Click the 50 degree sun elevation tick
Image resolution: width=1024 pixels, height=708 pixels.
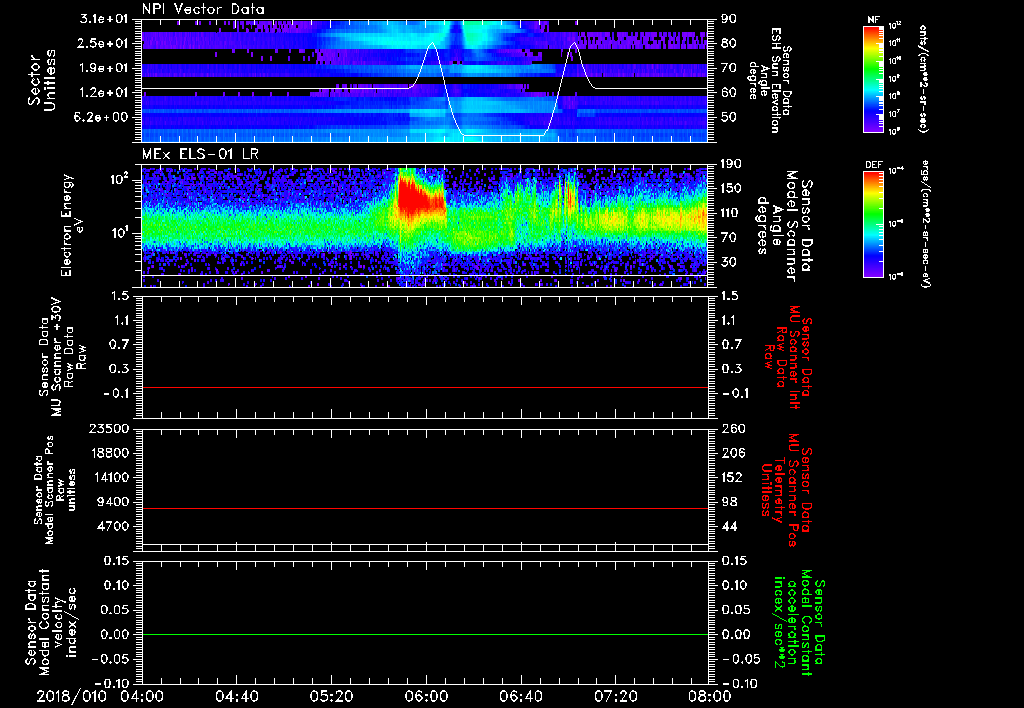pyautogui.click(x=728, y=117)
